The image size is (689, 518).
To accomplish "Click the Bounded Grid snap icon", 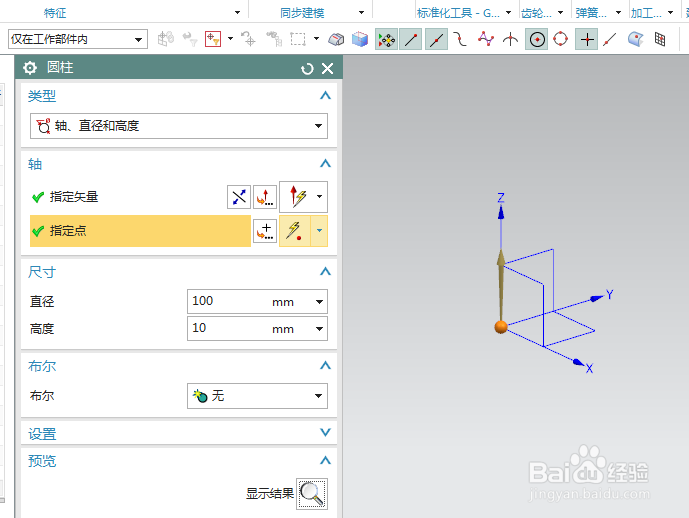I will (660, 39).
